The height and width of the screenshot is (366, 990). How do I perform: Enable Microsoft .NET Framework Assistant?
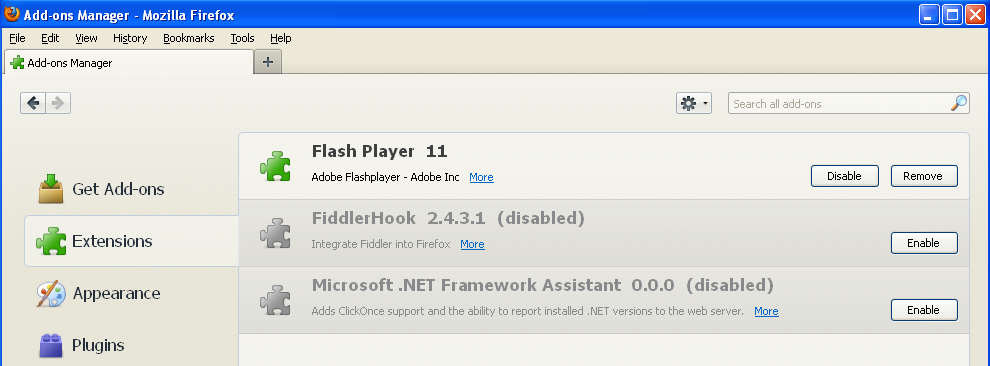pyautogui.click(x=924, y=310)
